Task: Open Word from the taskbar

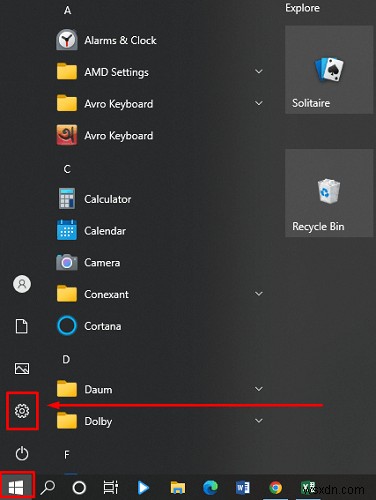Action: tap(243, 488)
